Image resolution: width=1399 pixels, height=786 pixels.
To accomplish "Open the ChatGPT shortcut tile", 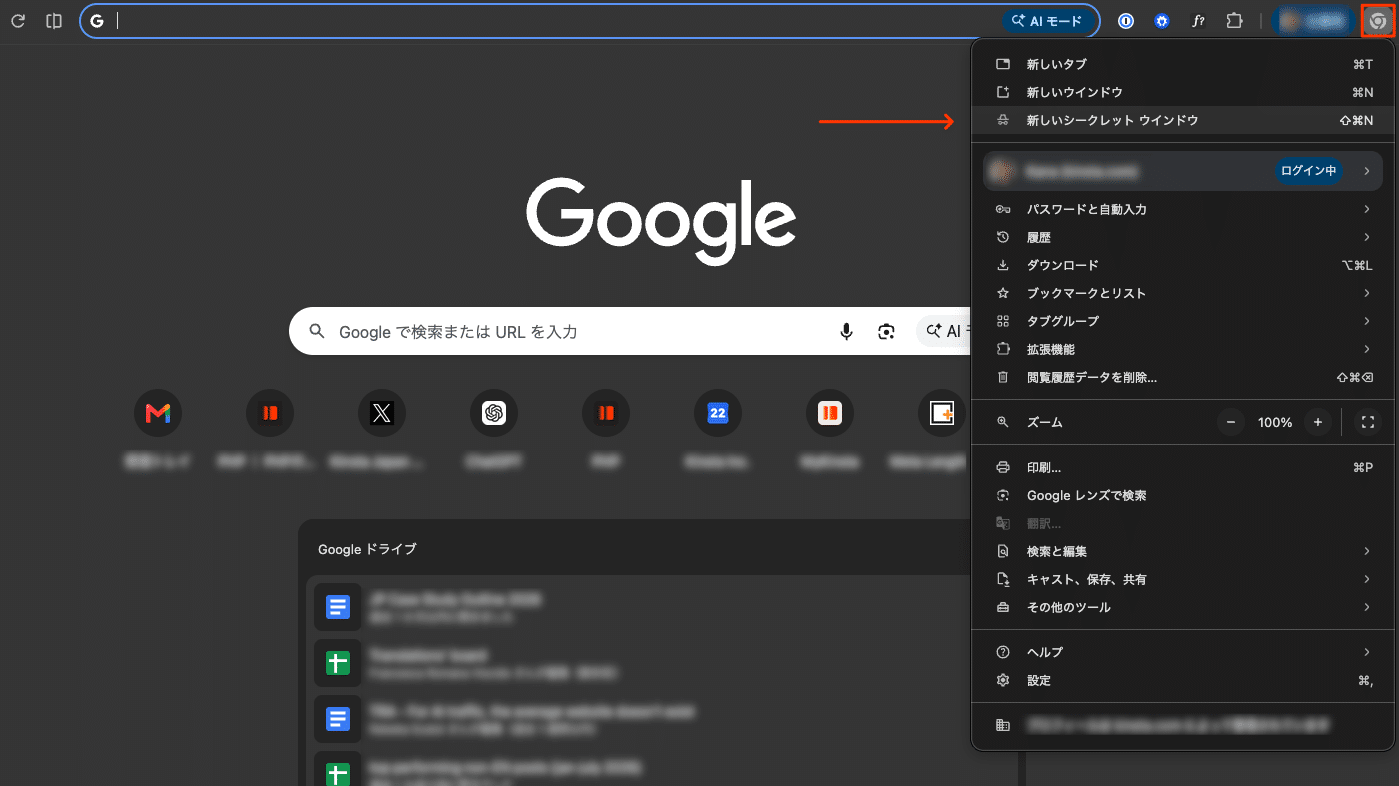I will coord(494,413).
